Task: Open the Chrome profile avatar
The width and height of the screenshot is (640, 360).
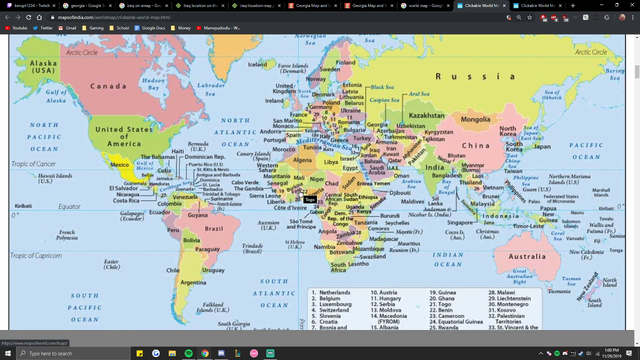Action: [622, 18]
